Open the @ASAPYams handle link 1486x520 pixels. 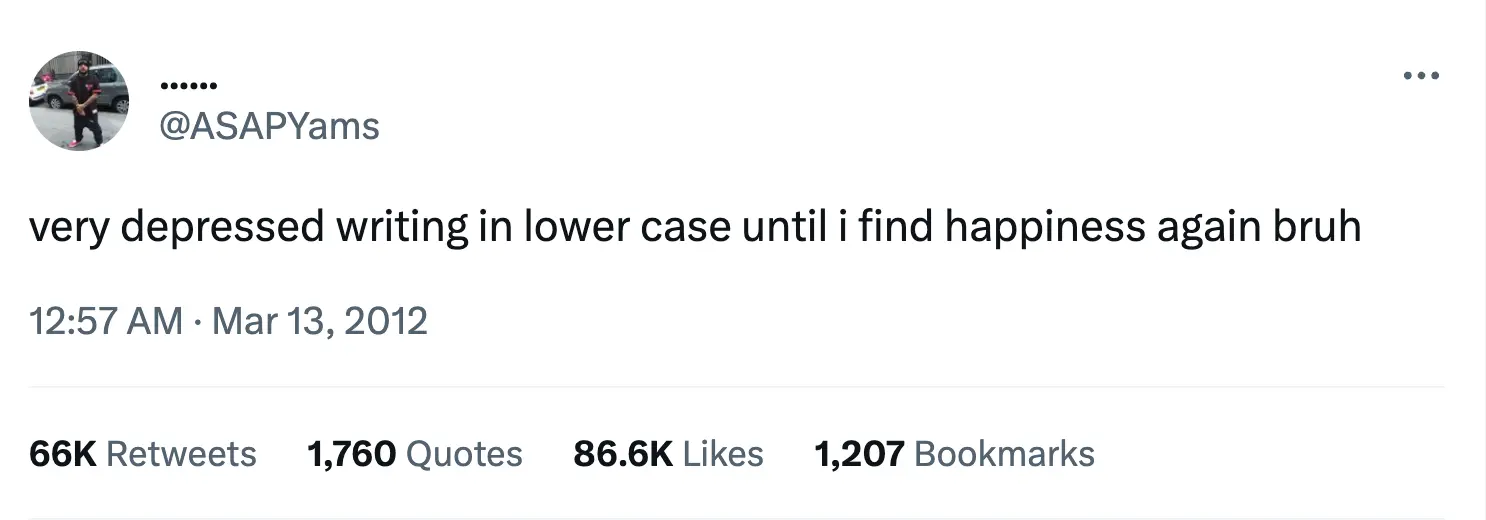click(270, 126)
